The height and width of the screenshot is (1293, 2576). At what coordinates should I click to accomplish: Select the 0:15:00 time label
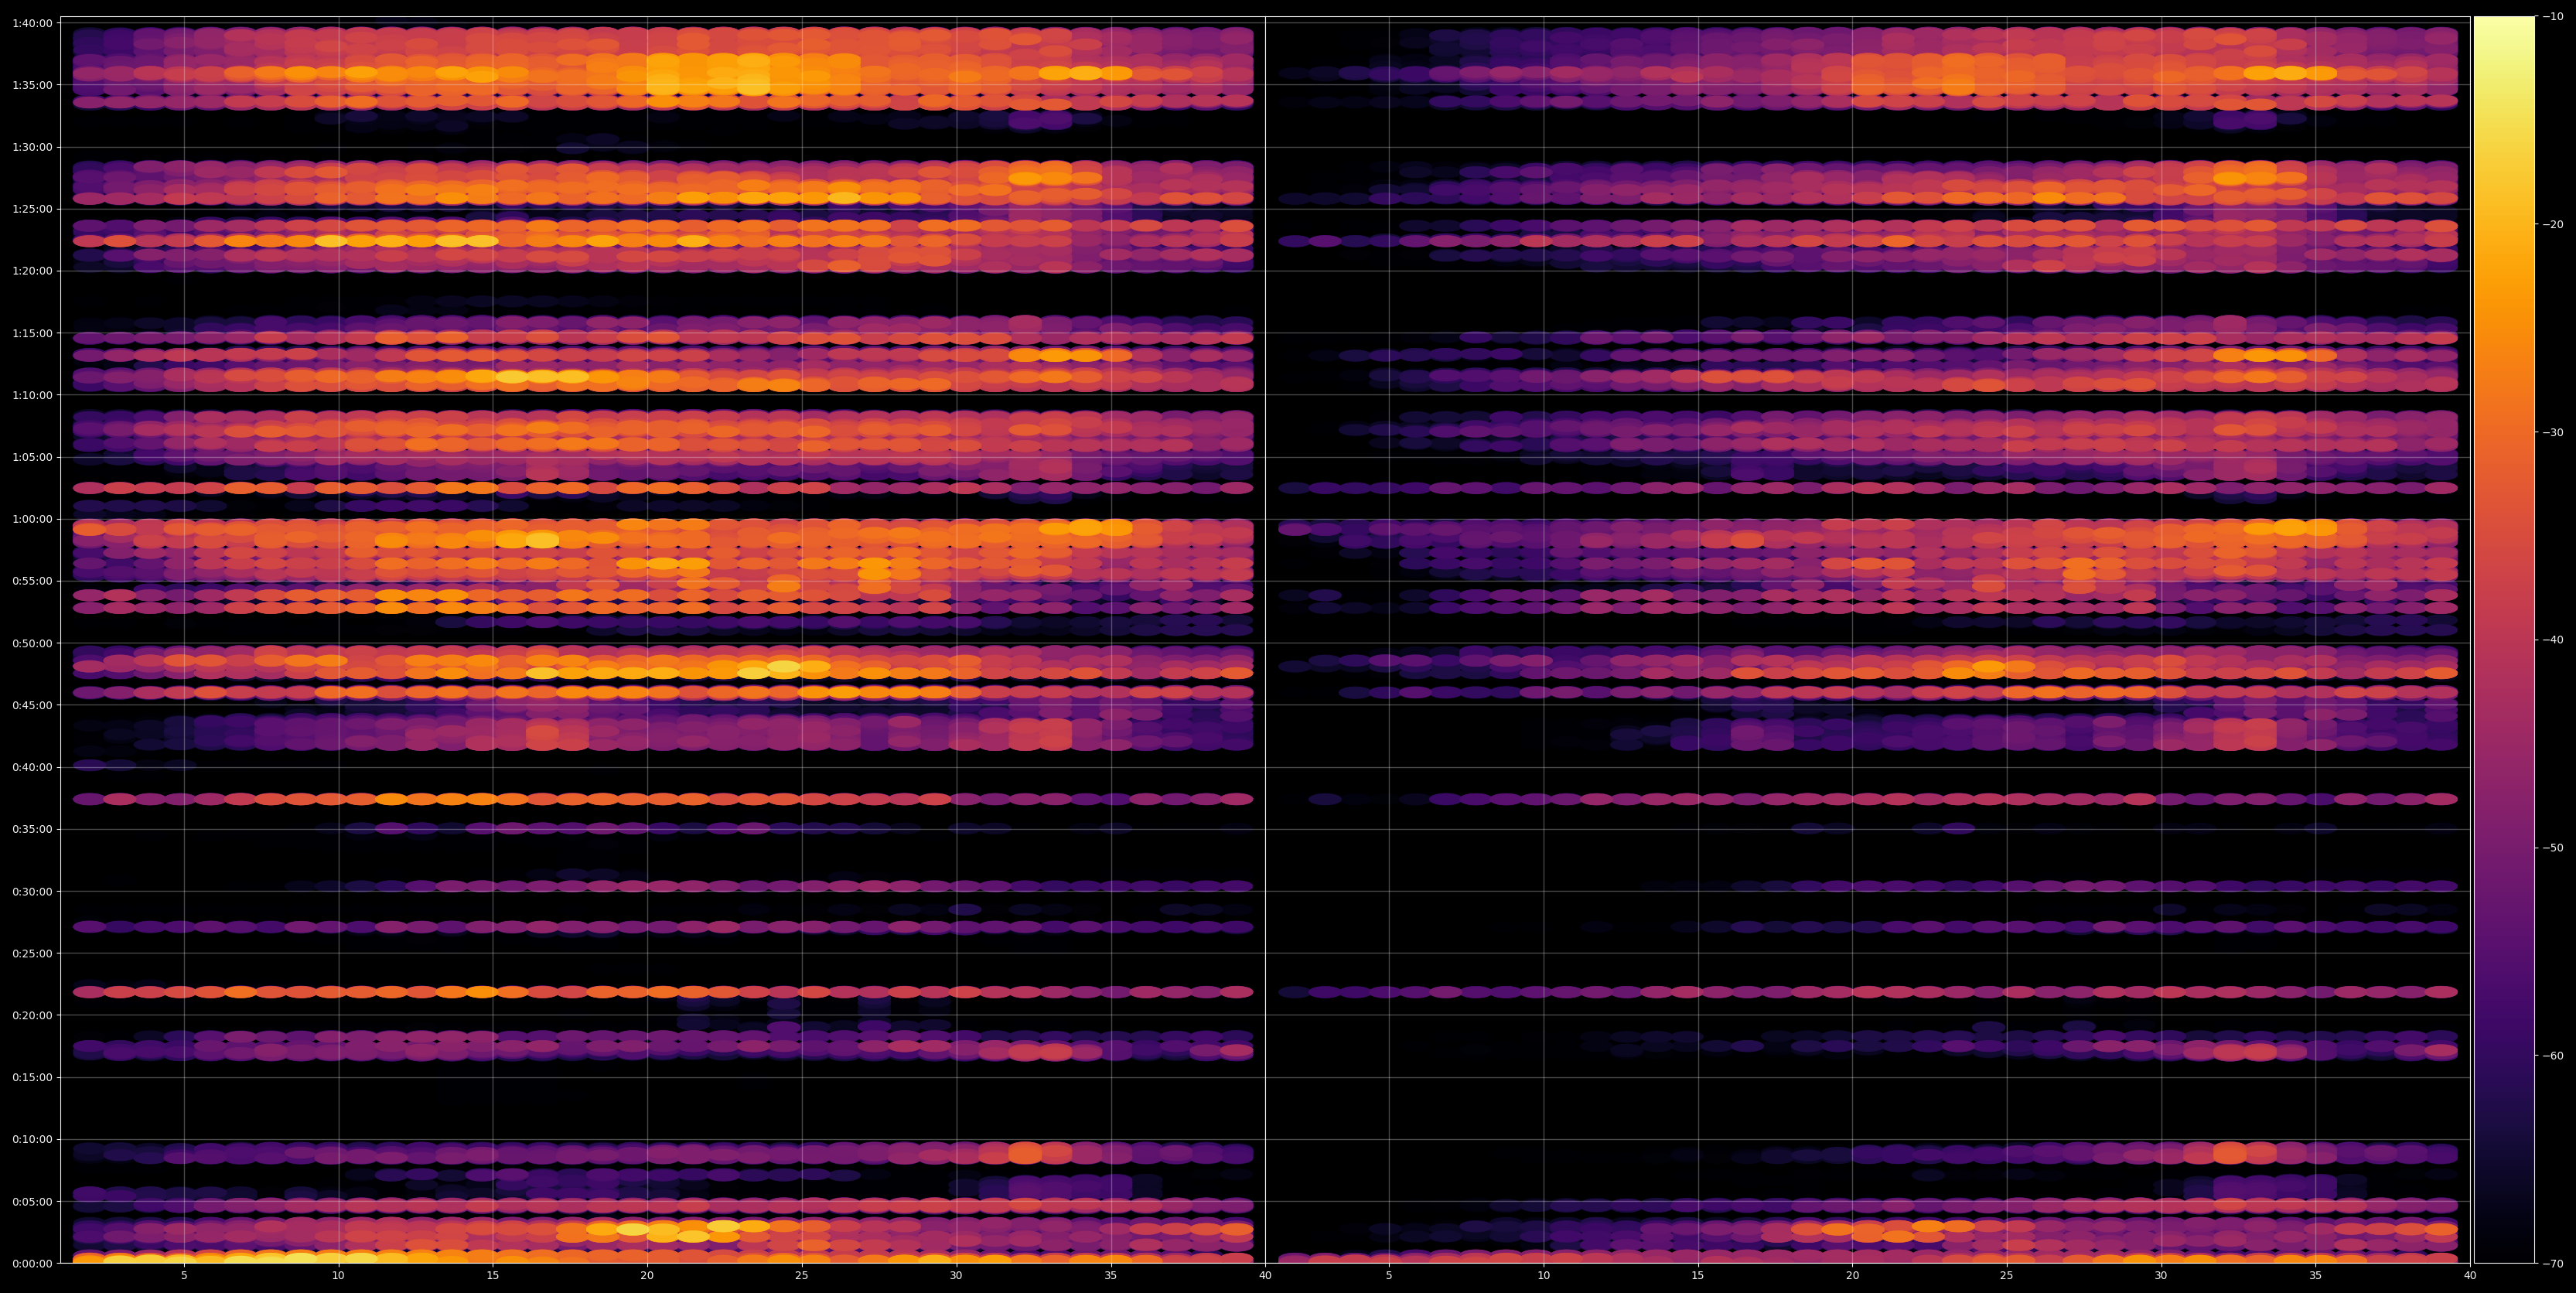click(x=32, y=1077)
